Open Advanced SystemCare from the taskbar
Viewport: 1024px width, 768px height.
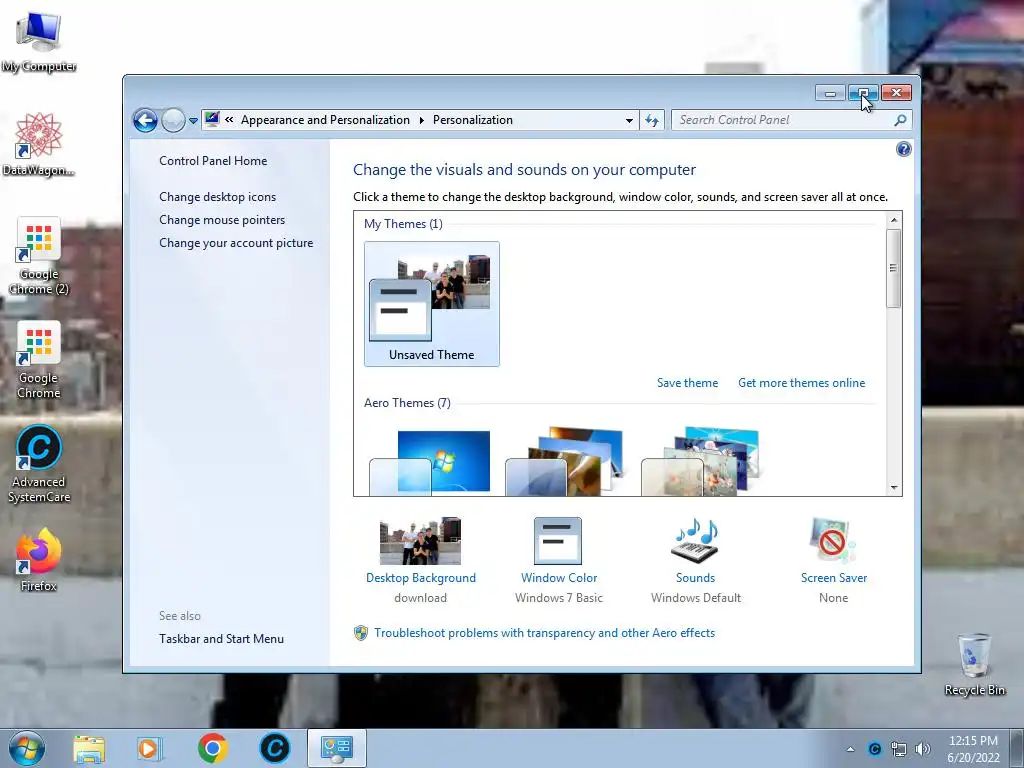pos(274,748)
